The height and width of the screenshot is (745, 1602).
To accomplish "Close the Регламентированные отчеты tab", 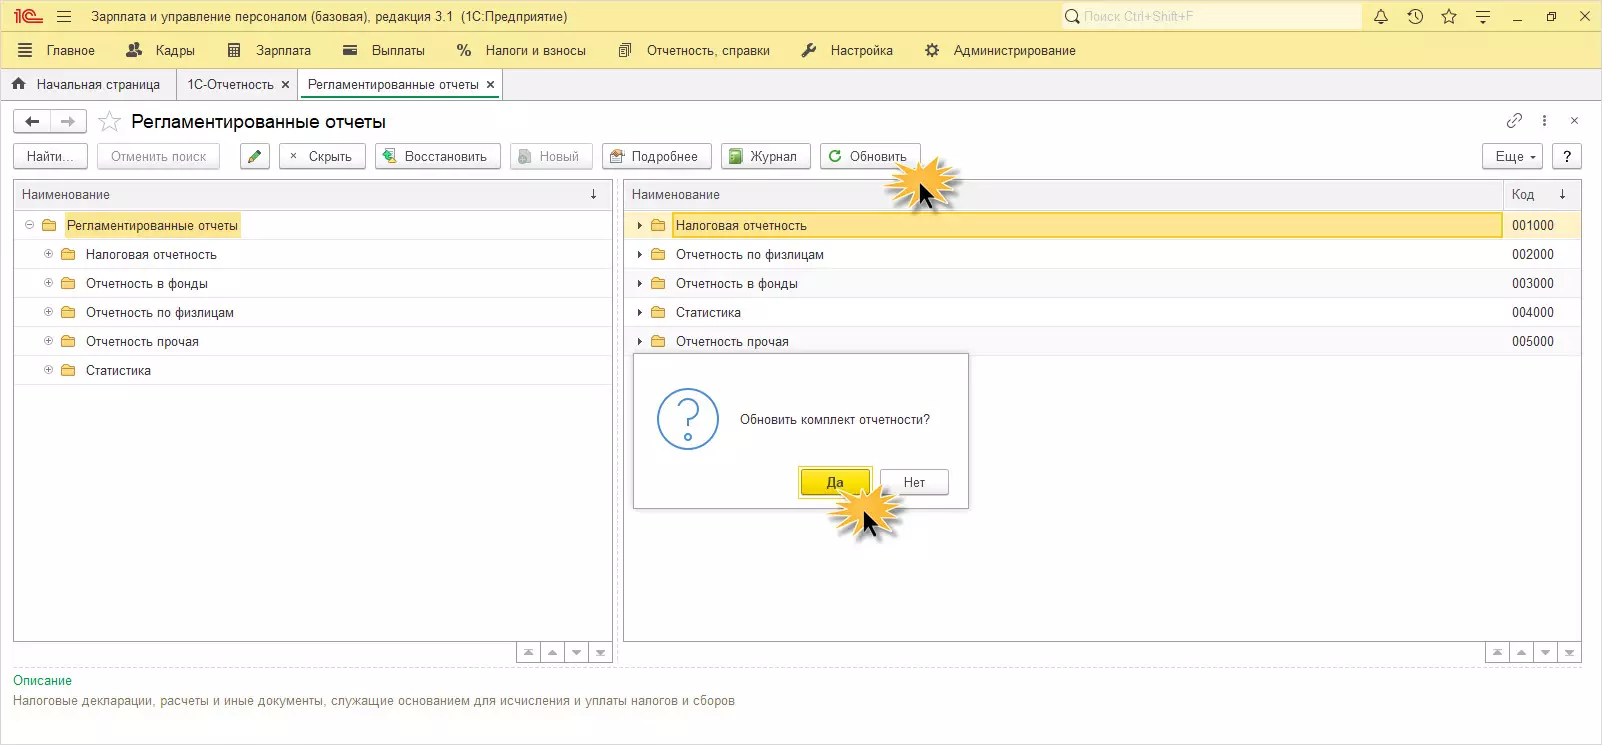I will (490, 85).
